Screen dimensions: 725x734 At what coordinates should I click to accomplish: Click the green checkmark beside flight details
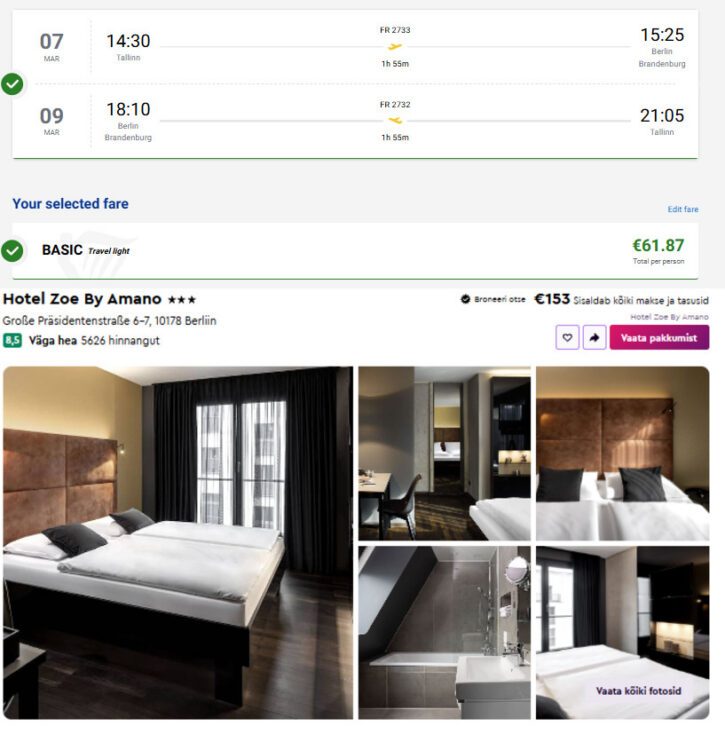tap(12, 84)
